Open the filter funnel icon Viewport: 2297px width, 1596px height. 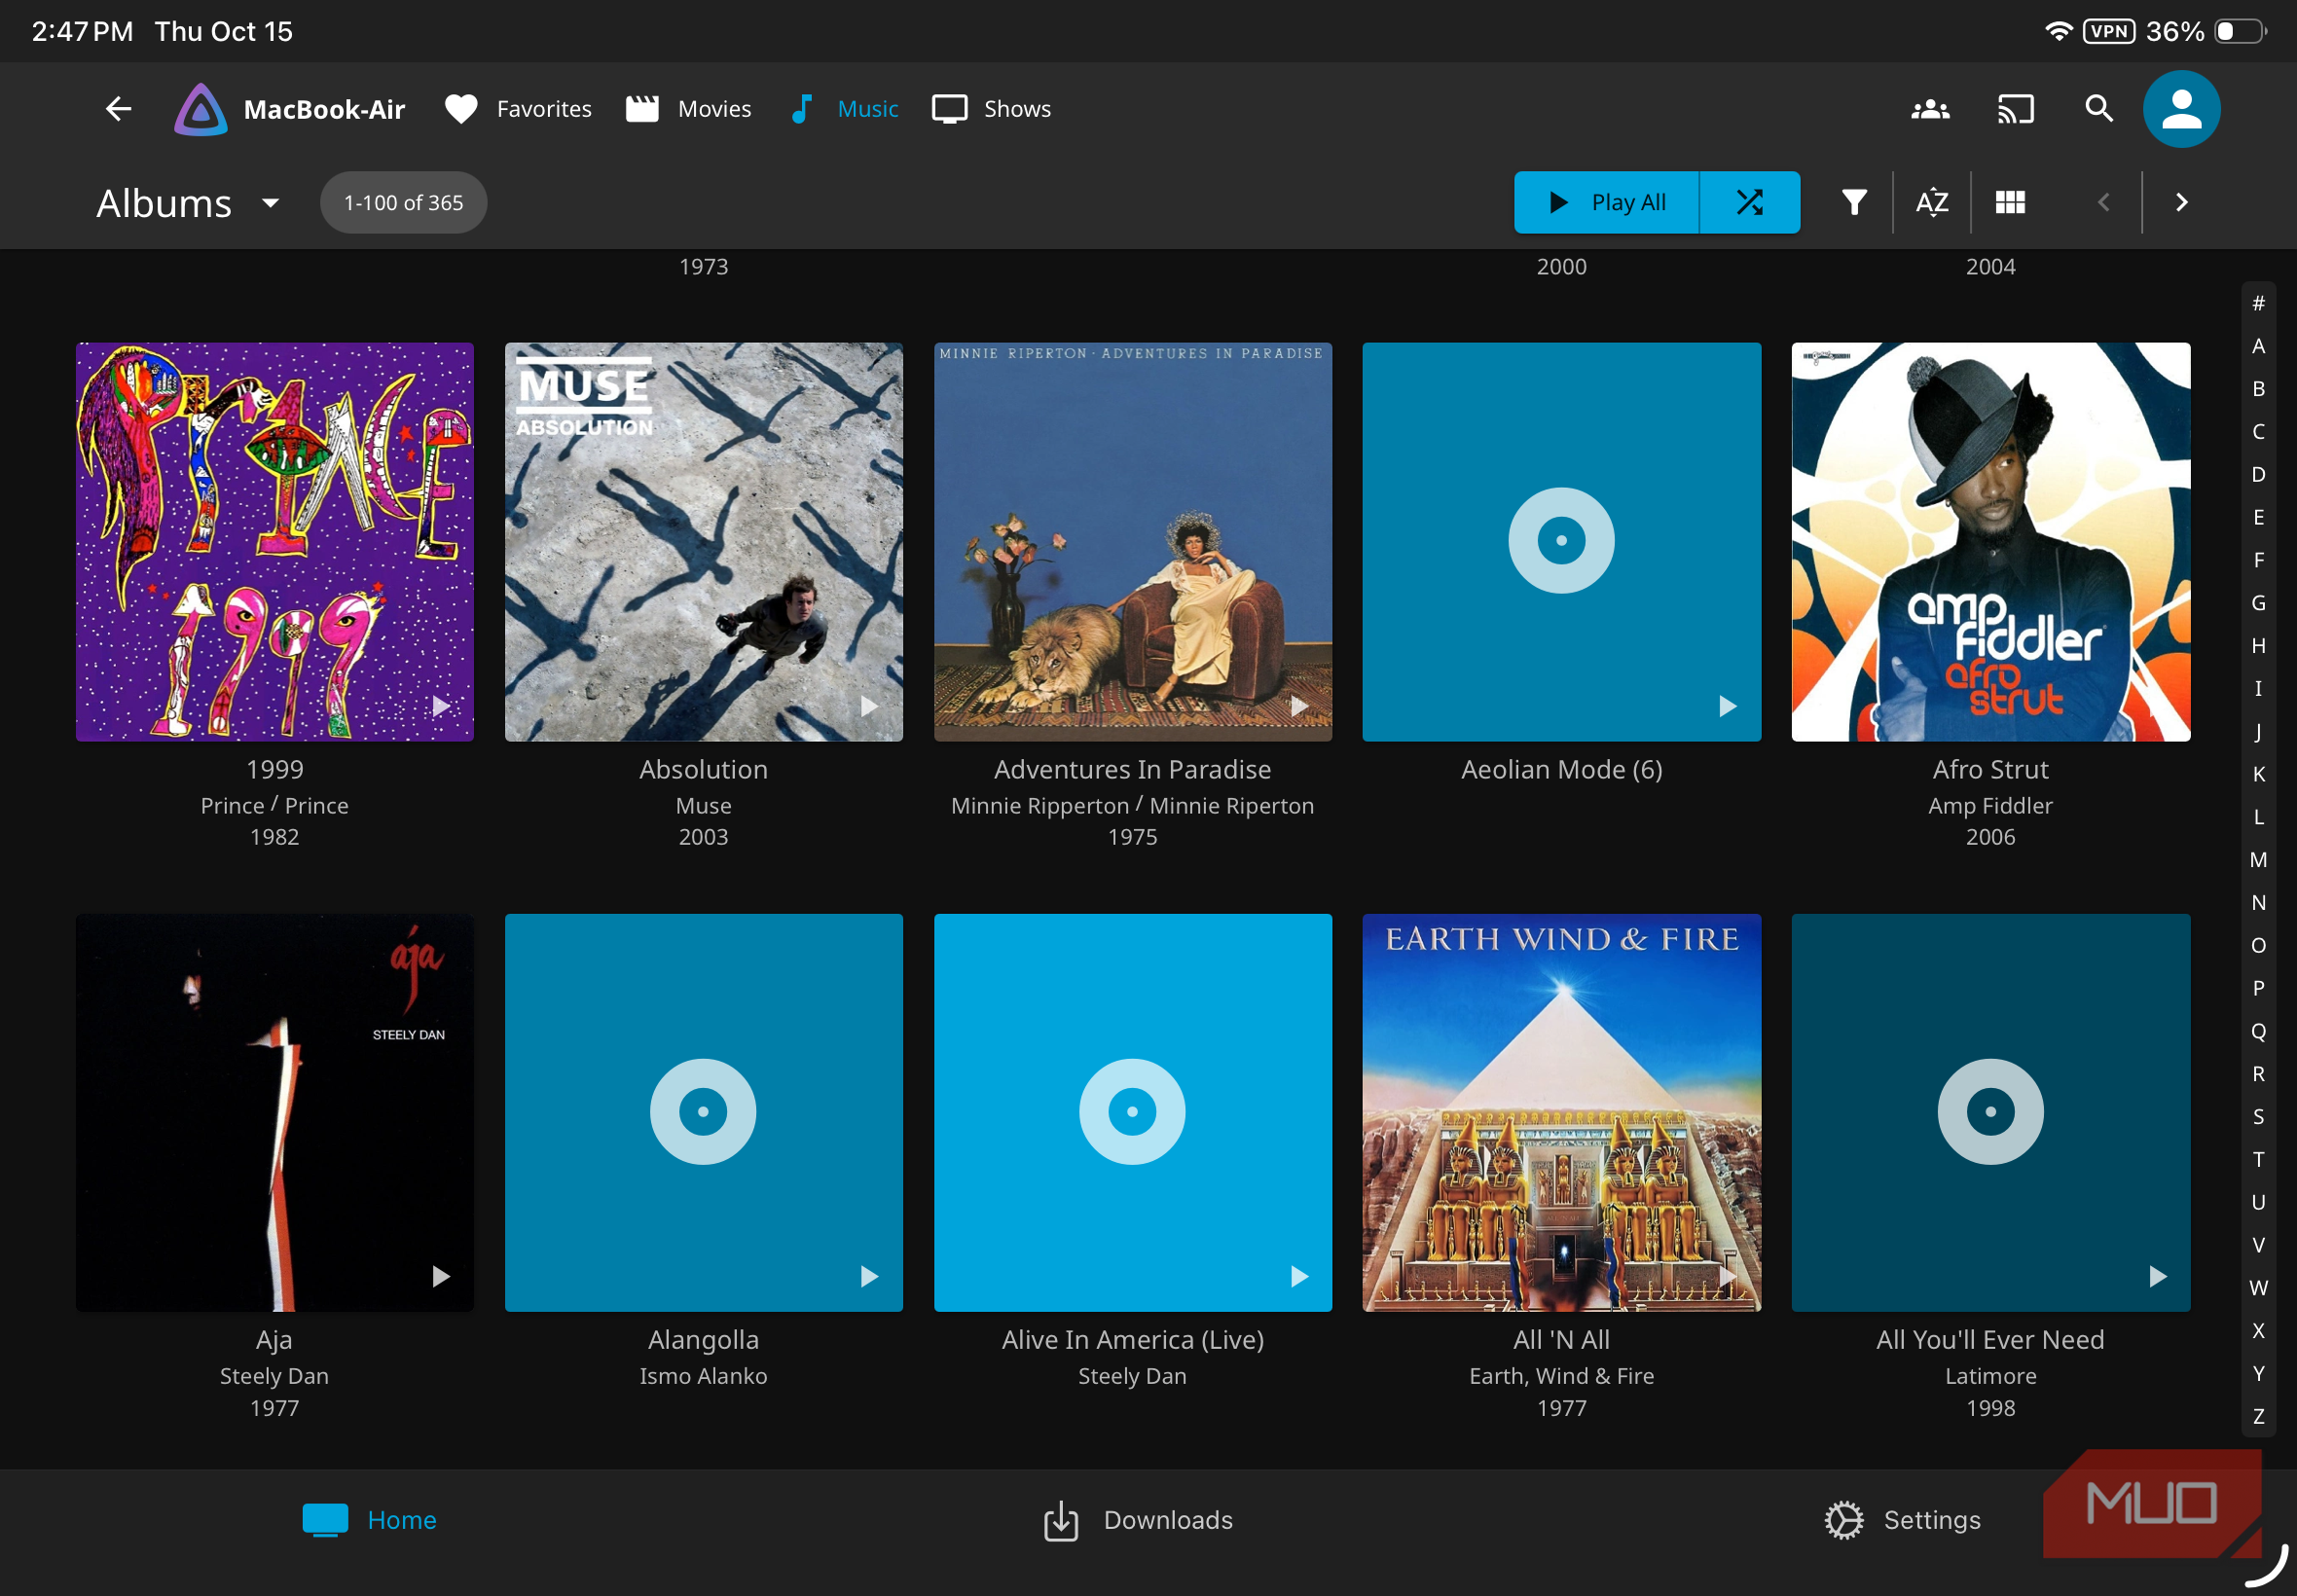[1854, 203]
